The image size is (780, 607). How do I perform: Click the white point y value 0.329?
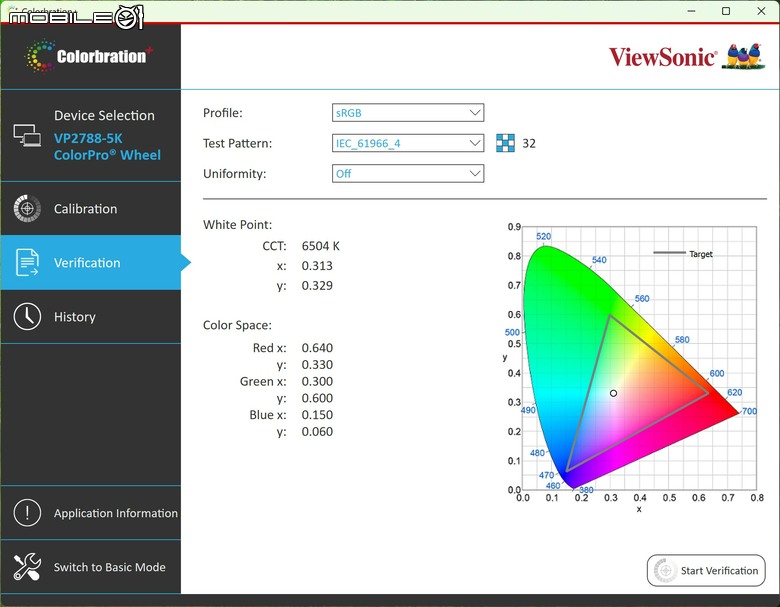click(x=317, y=286)
